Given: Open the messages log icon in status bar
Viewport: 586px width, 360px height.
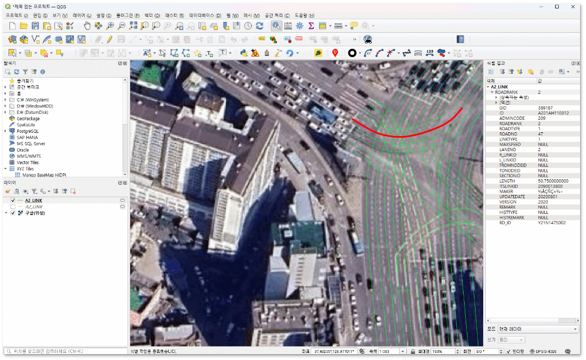Looking at the screenshot, I should coord(568,352).
